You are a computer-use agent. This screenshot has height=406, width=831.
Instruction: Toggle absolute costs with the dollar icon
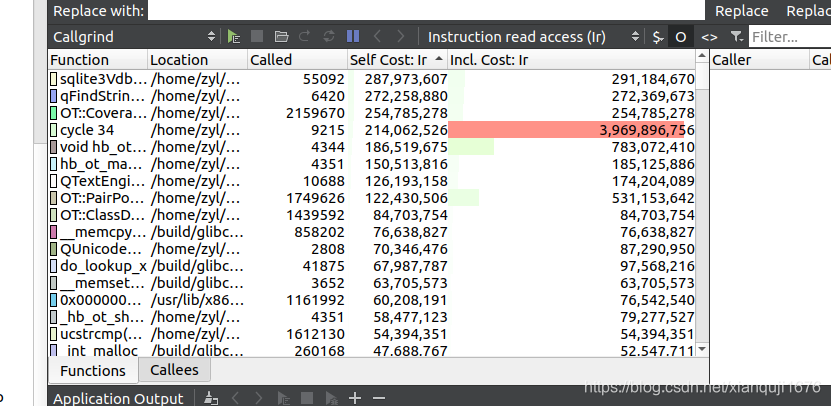coord(658,37)
